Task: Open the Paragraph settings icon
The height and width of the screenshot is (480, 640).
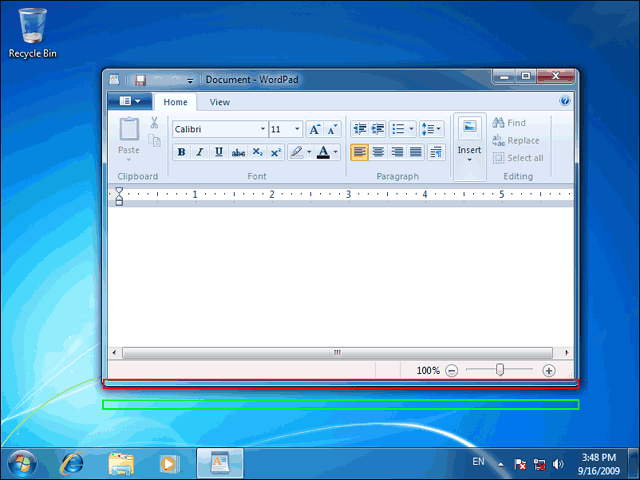Action: [x=436, y=152]
